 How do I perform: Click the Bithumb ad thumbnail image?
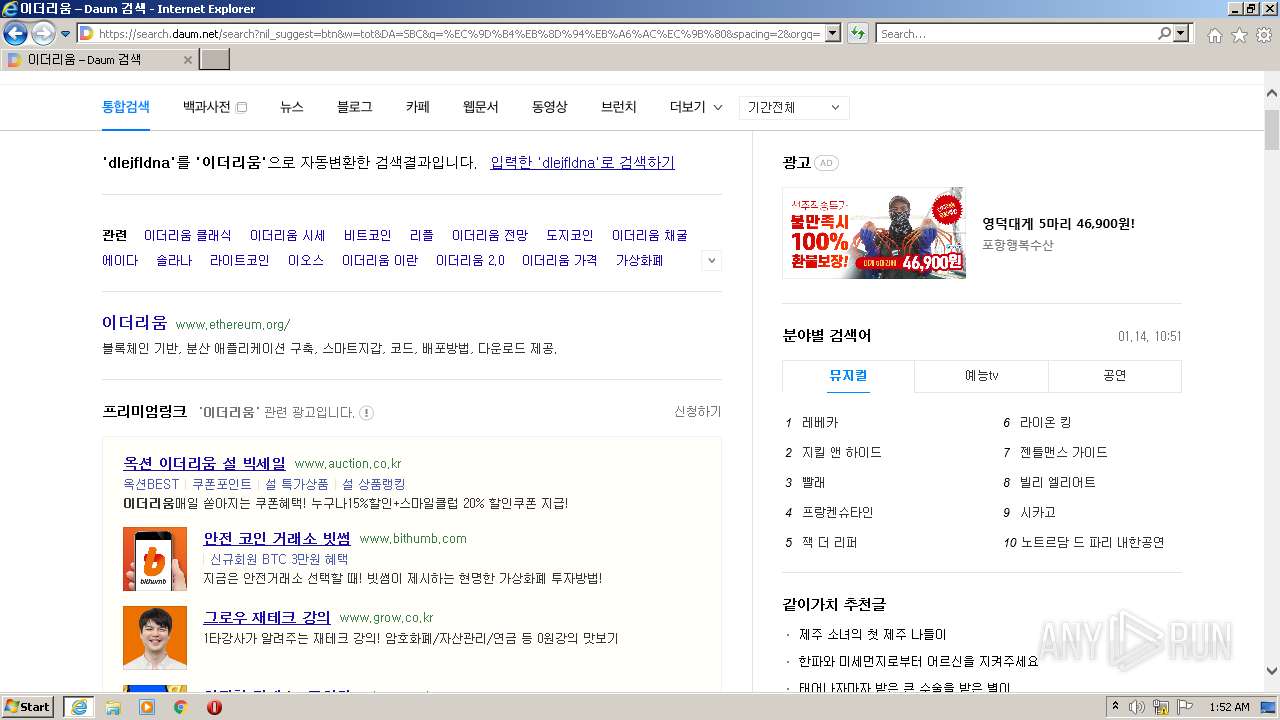tap(155, 559)
